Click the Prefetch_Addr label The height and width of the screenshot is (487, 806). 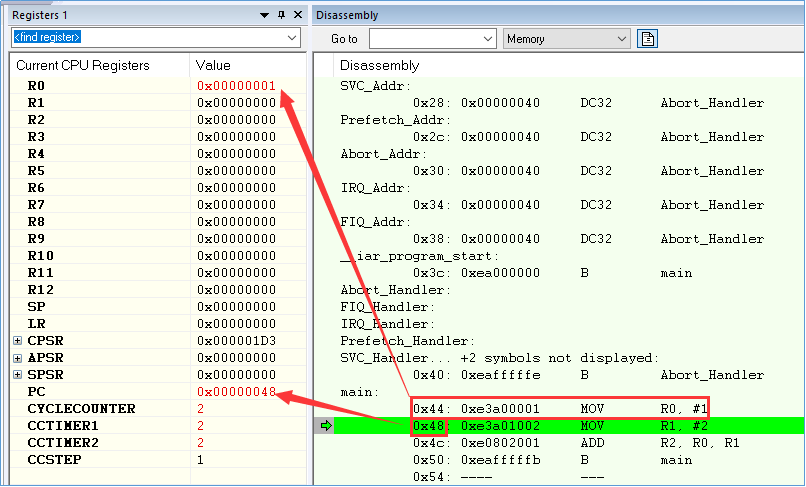[395, 119]
